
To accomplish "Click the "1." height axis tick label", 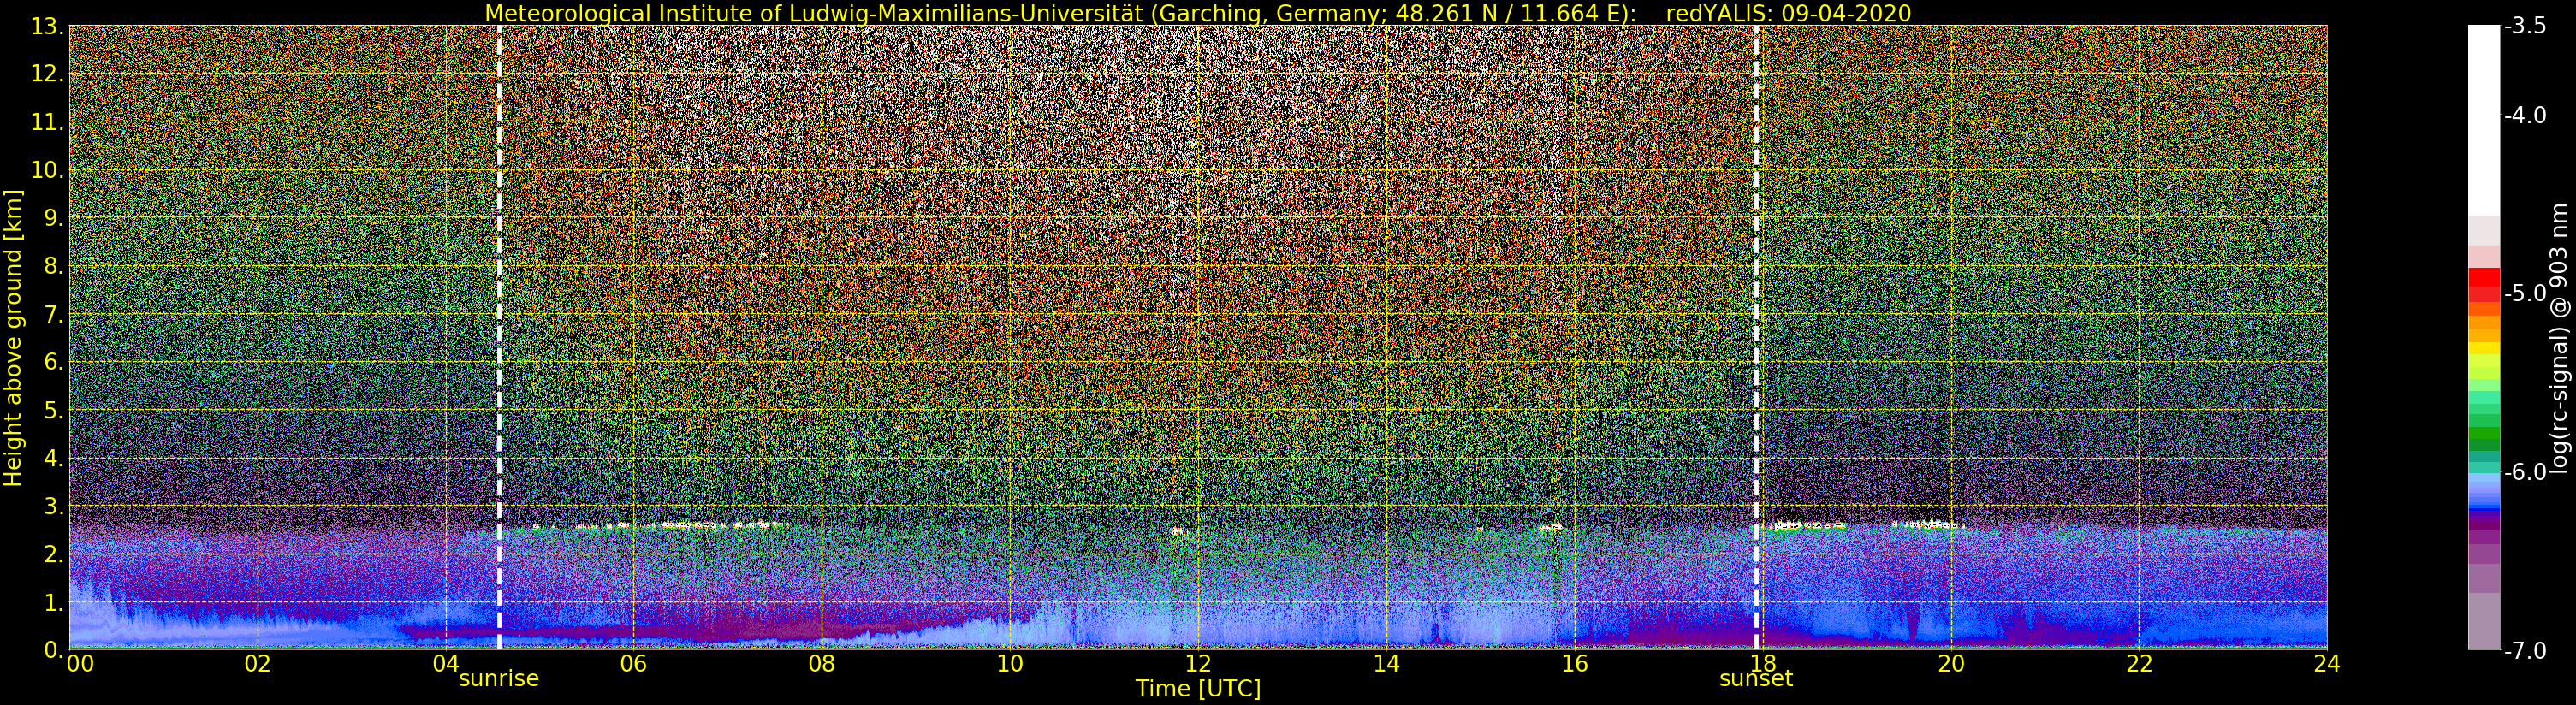I will 54,602.
